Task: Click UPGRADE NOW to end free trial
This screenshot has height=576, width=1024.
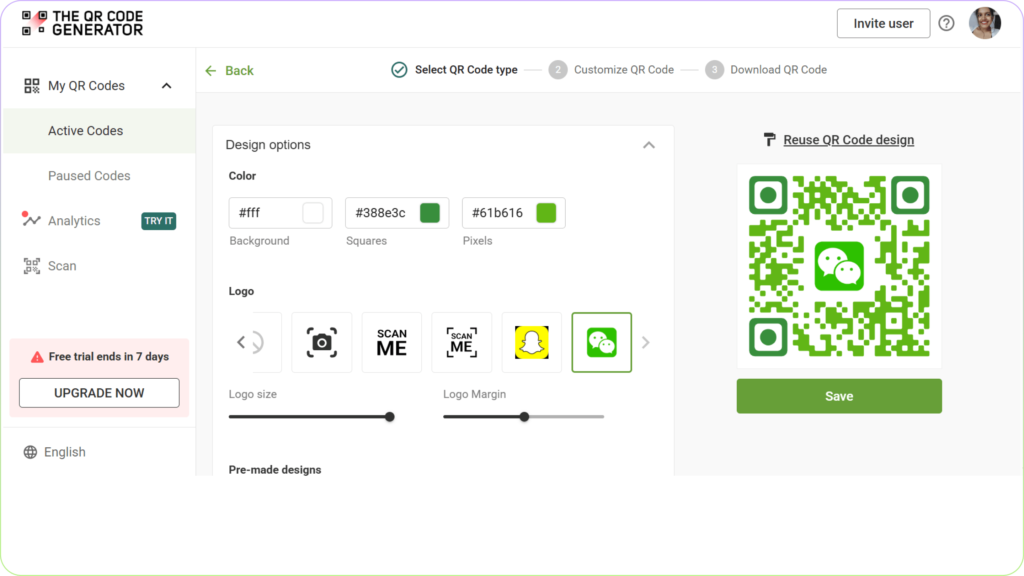Action: tap(98, 393)
